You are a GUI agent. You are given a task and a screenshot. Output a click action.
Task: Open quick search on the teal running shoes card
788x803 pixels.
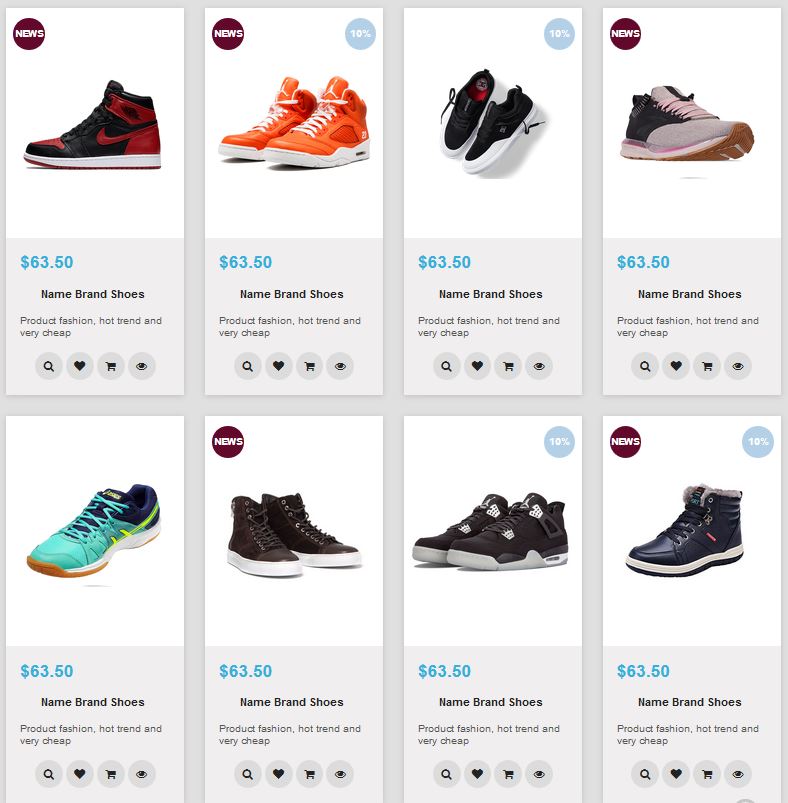pyautogui.click(x=47, y=774)
